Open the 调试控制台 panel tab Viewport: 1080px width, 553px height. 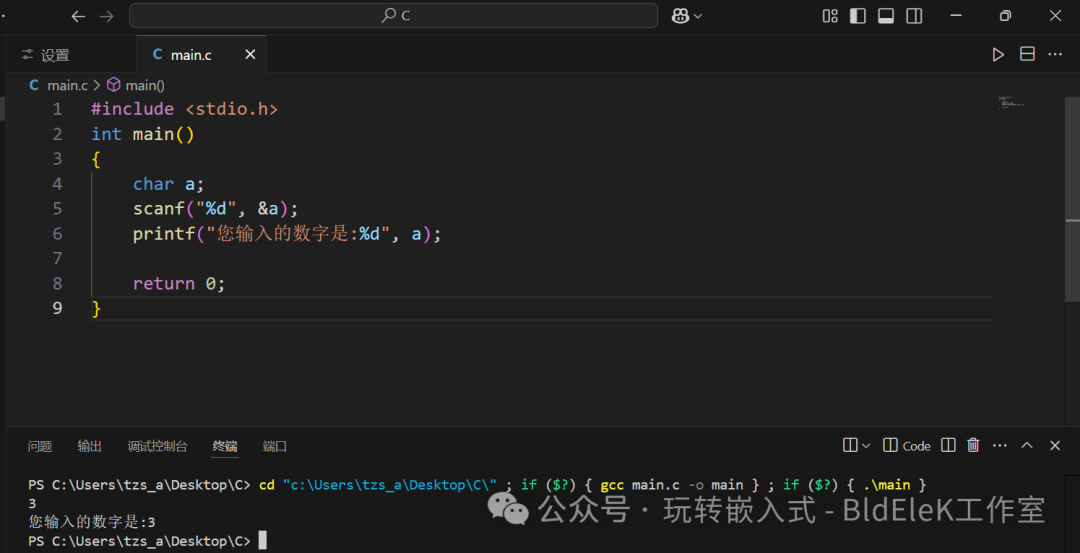click(157, 446)
